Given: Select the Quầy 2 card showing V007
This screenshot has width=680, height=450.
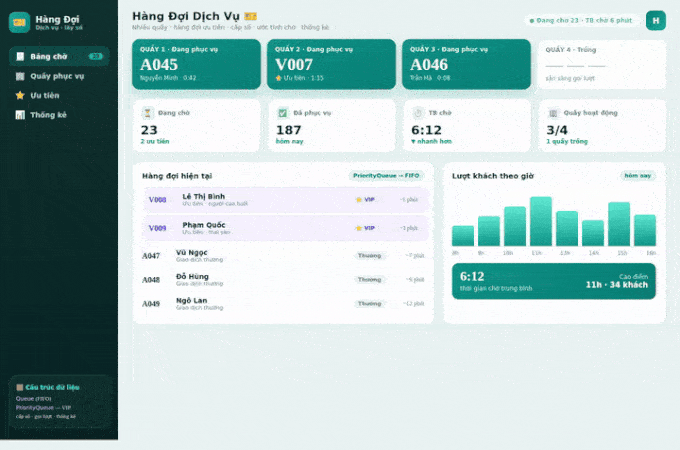Looking at the screenshot, I should tap(331, 64).
